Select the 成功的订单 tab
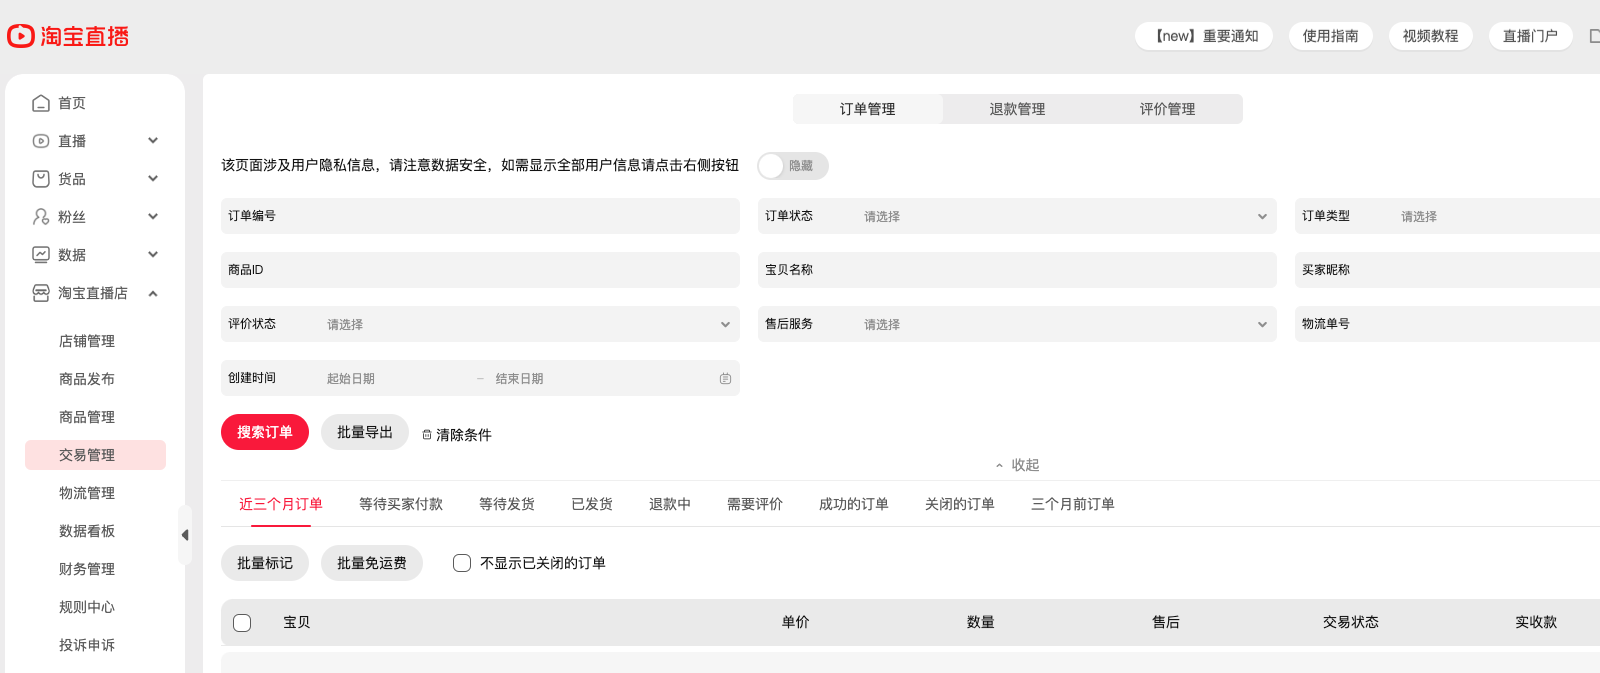This screenshot has width=1600, height=673. tap(854, 504)
